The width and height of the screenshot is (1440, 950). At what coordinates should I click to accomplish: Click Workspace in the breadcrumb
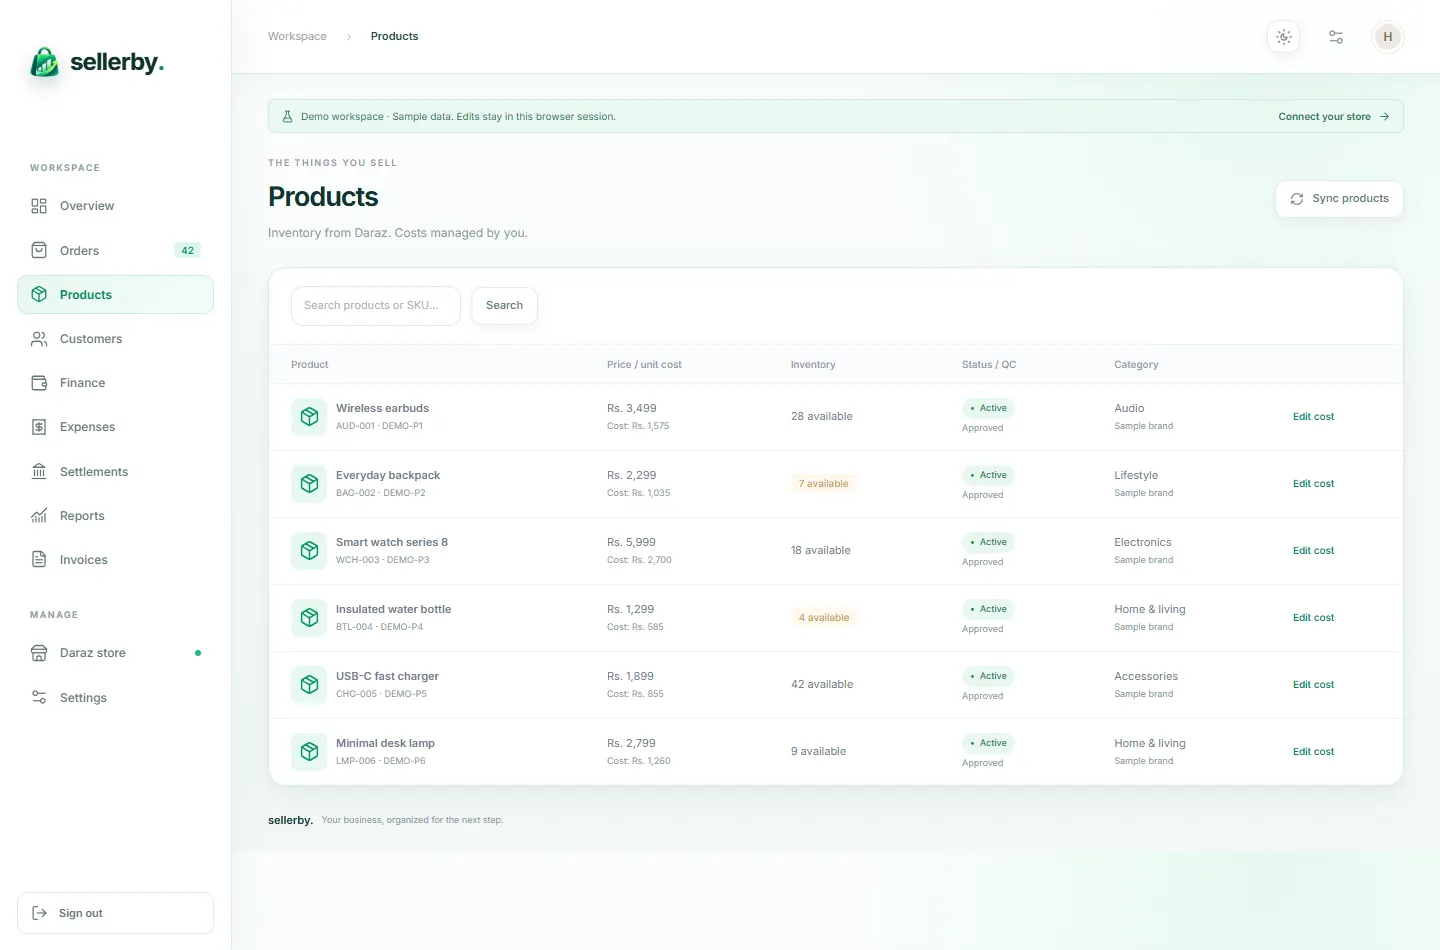point(297,36)
